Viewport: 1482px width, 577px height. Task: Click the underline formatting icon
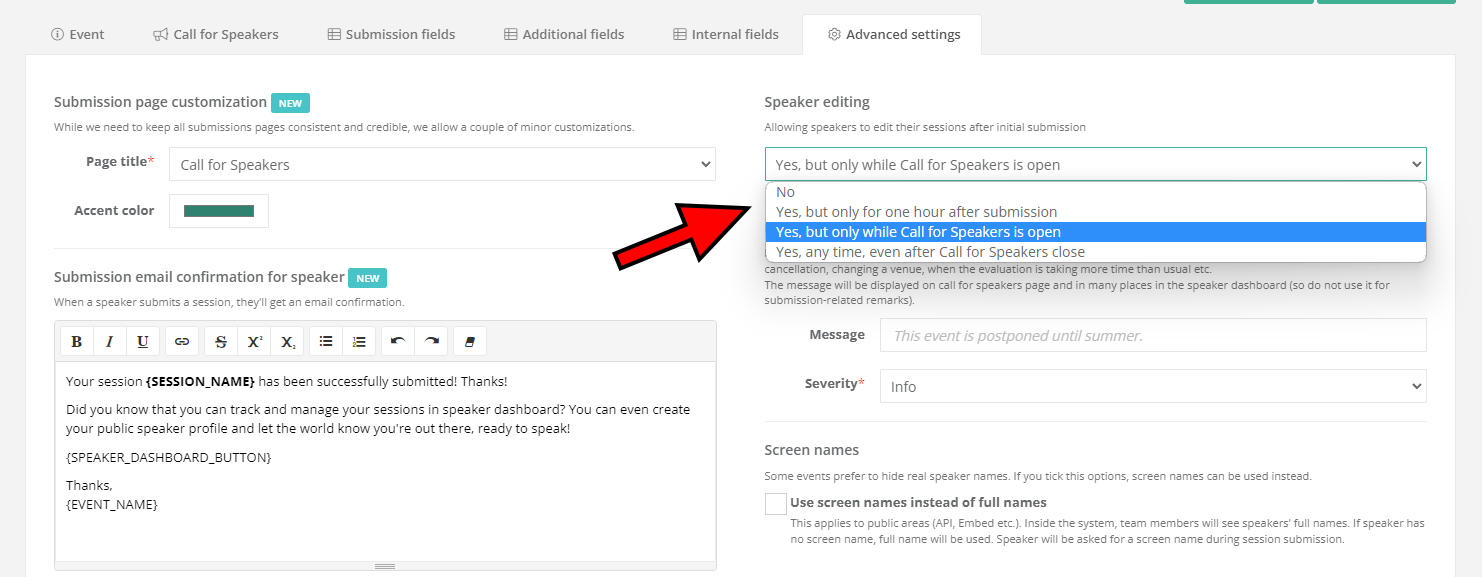tap(143, 342)
